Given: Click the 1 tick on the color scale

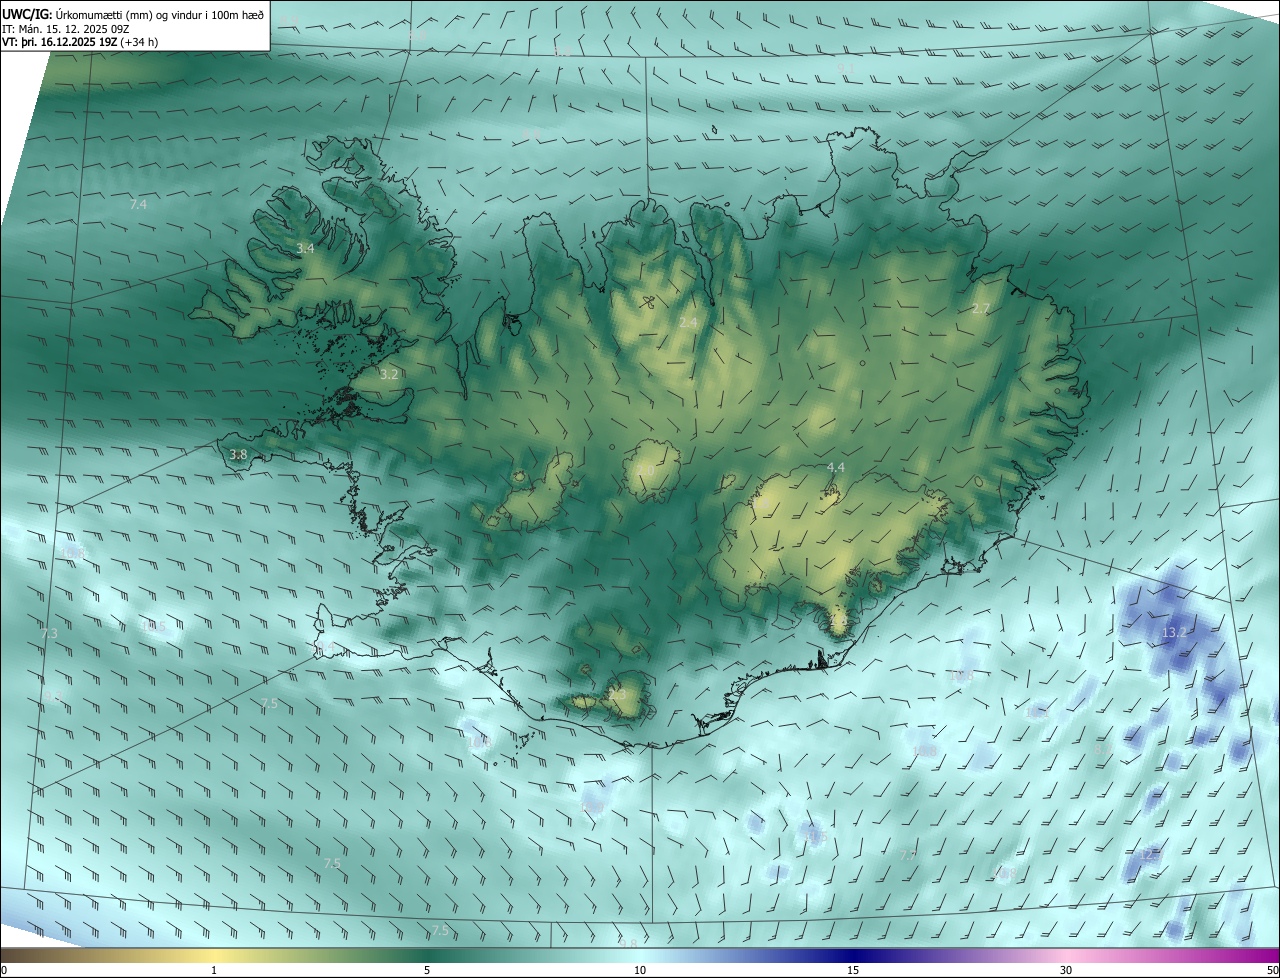Looking at the screenshot, I should click(x=214, y=970).
